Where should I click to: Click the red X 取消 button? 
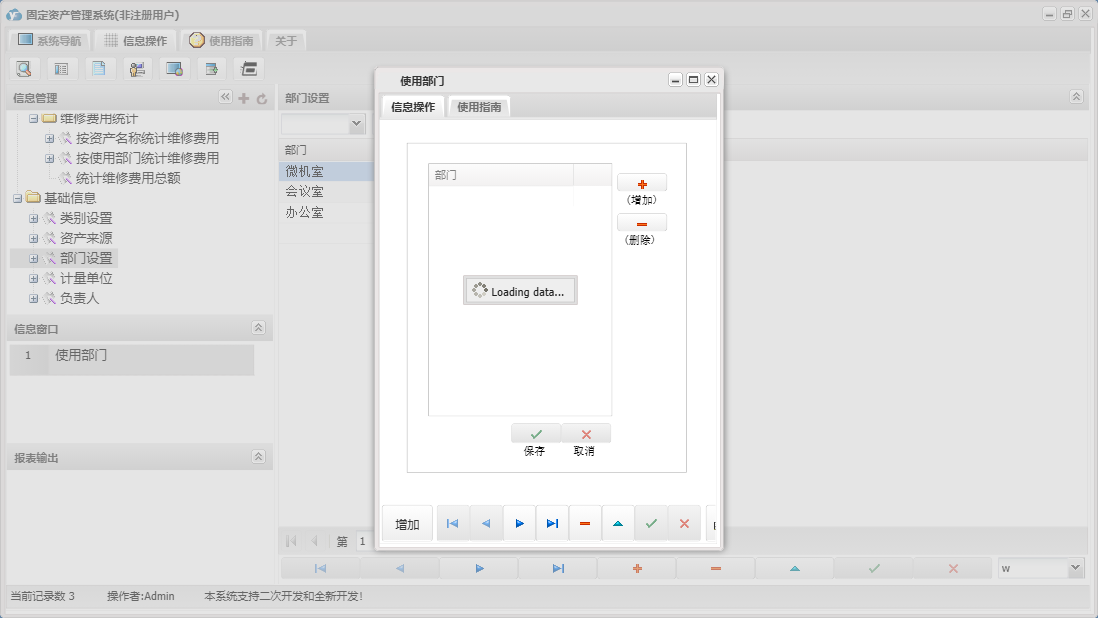(586, 434)
